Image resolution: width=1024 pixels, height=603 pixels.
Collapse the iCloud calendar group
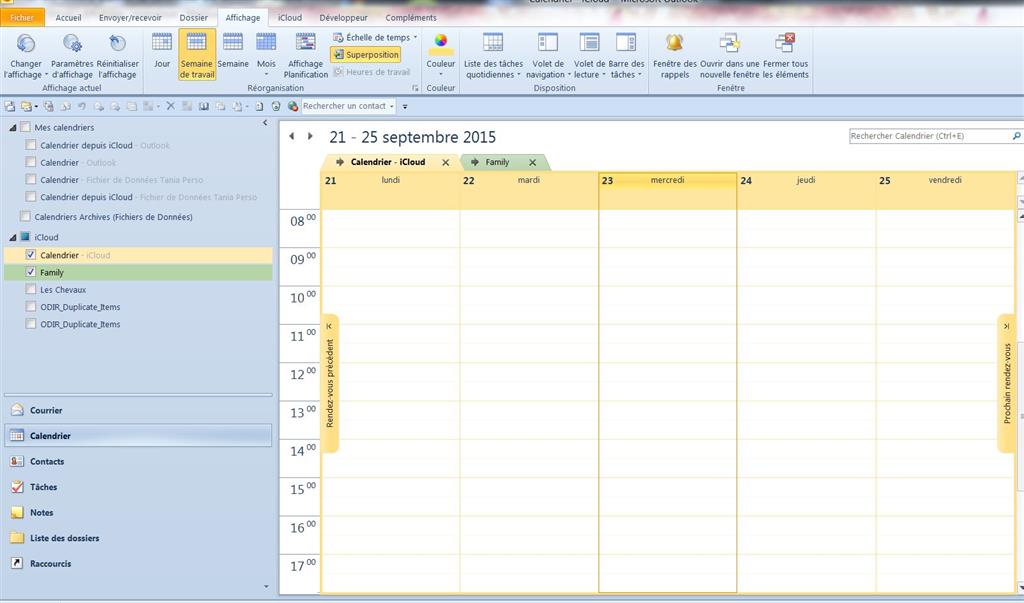coord(12,237)
